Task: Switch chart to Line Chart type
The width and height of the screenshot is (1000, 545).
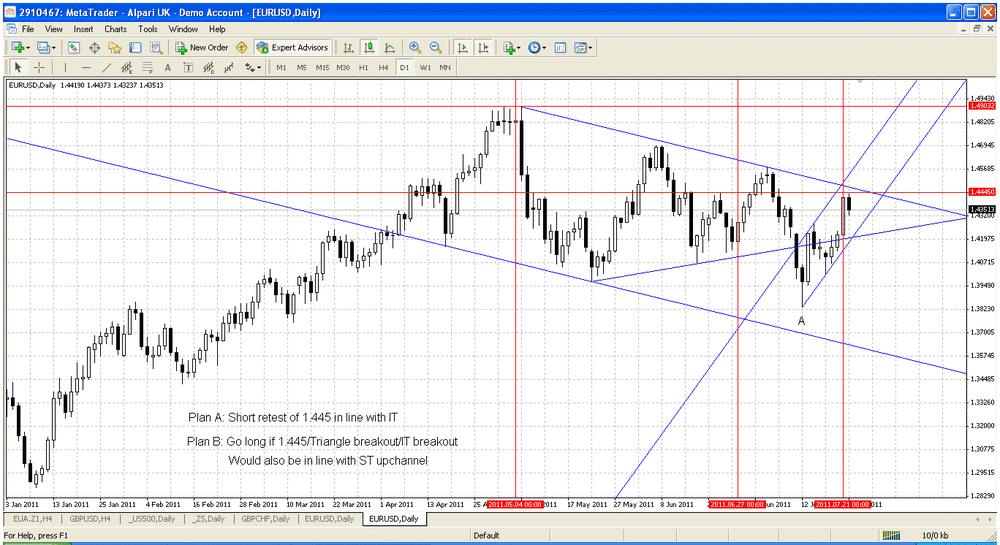Action: 389,47
